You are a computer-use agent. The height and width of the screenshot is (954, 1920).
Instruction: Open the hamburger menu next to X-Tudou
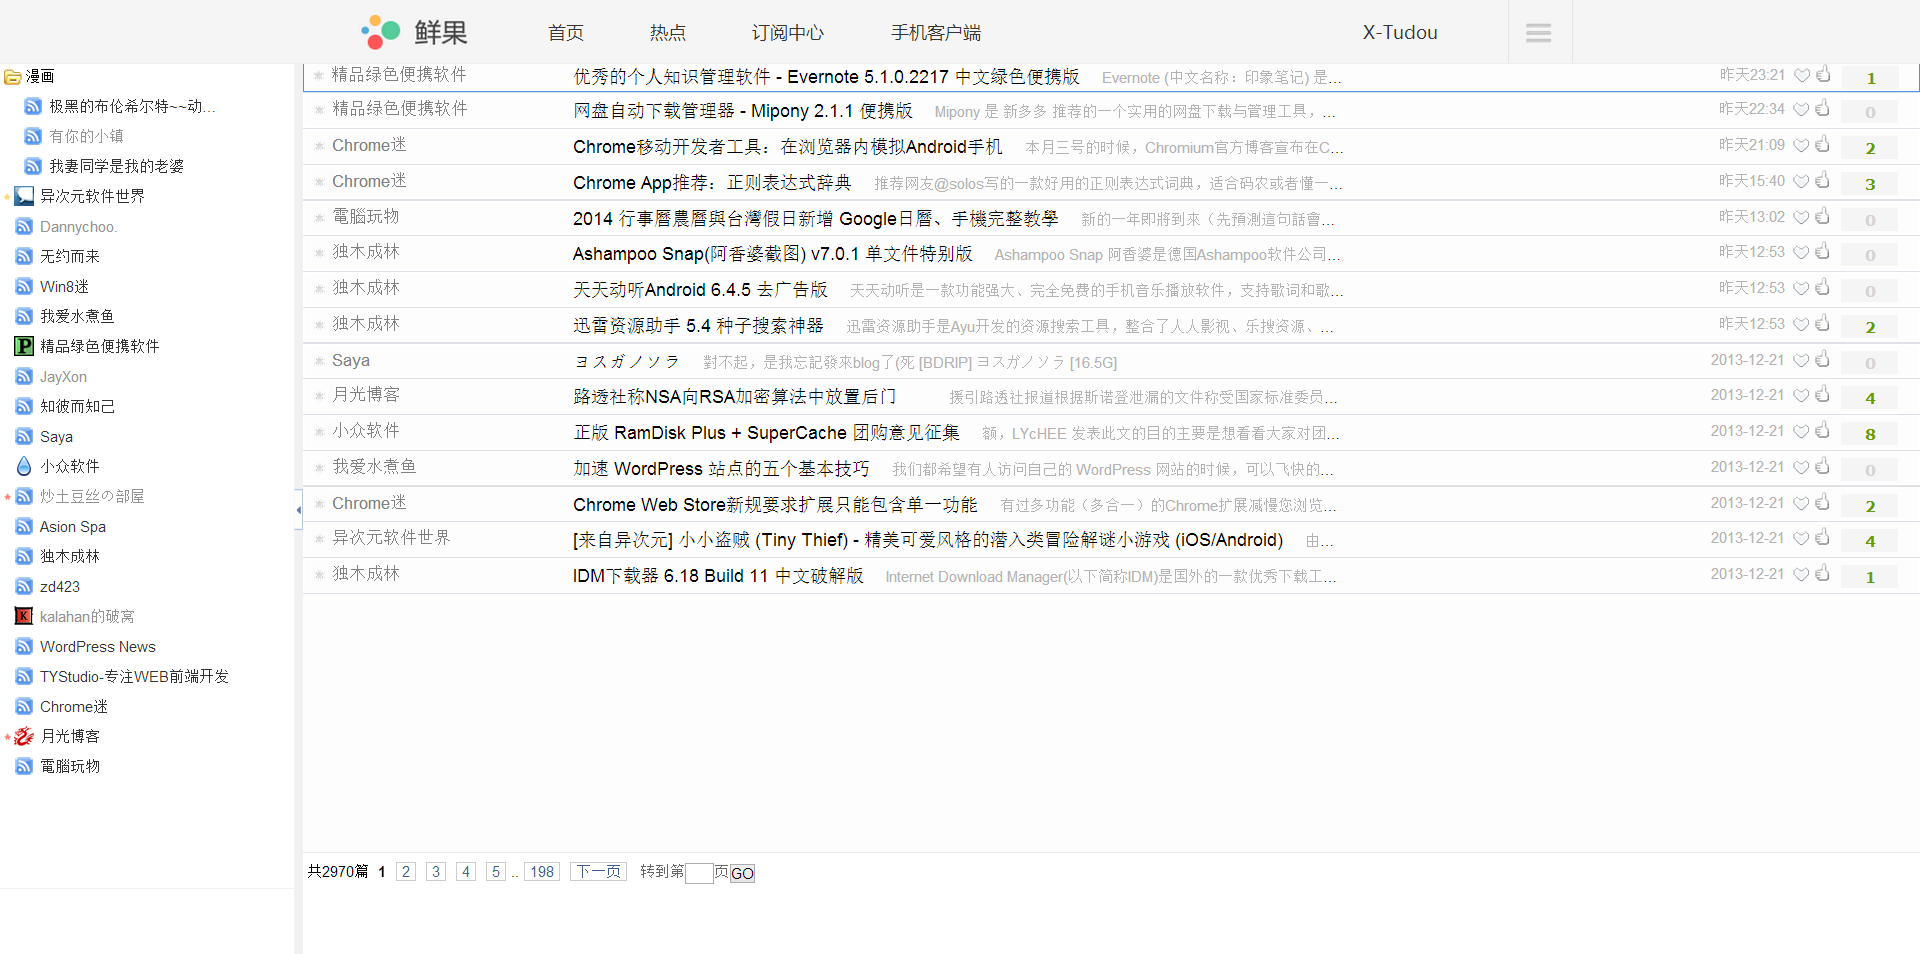(x=1538, y=33)
